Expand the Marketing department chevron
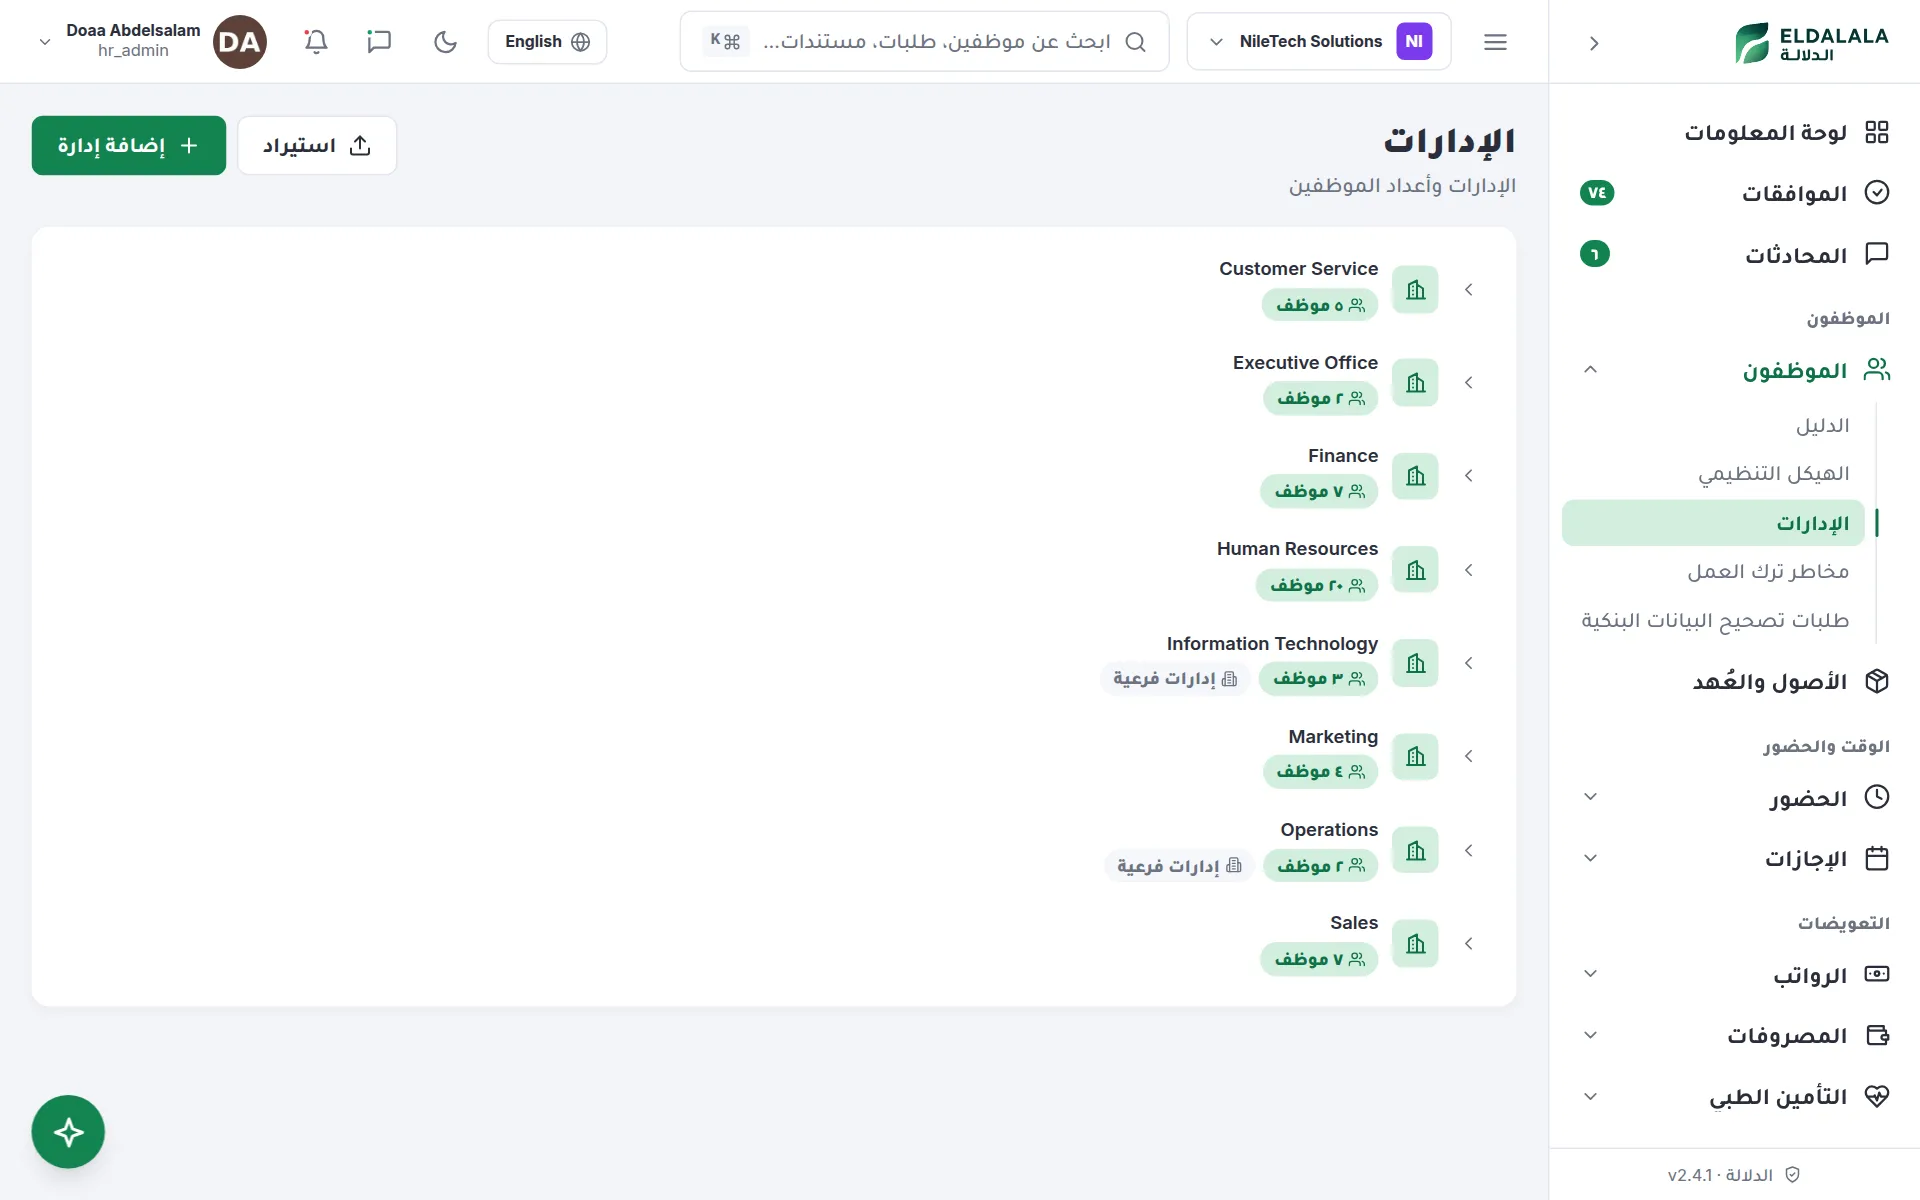 pyautogui.click(x=1468, y=756)
